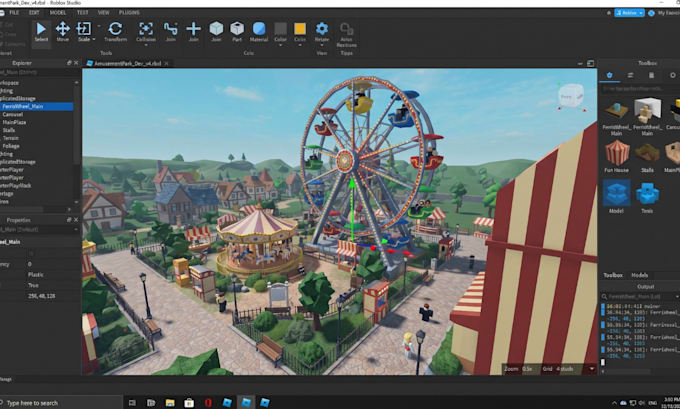Click the Plastic material property value
The width and height of the screenshot is (680, 409).
tap(36, 275)
